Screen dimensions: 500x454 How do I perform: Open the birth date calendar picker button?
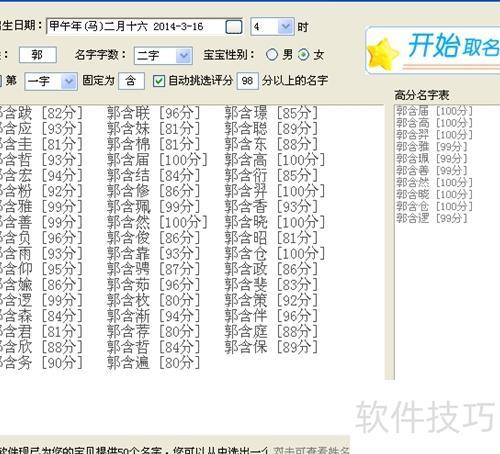coord(234,27)
